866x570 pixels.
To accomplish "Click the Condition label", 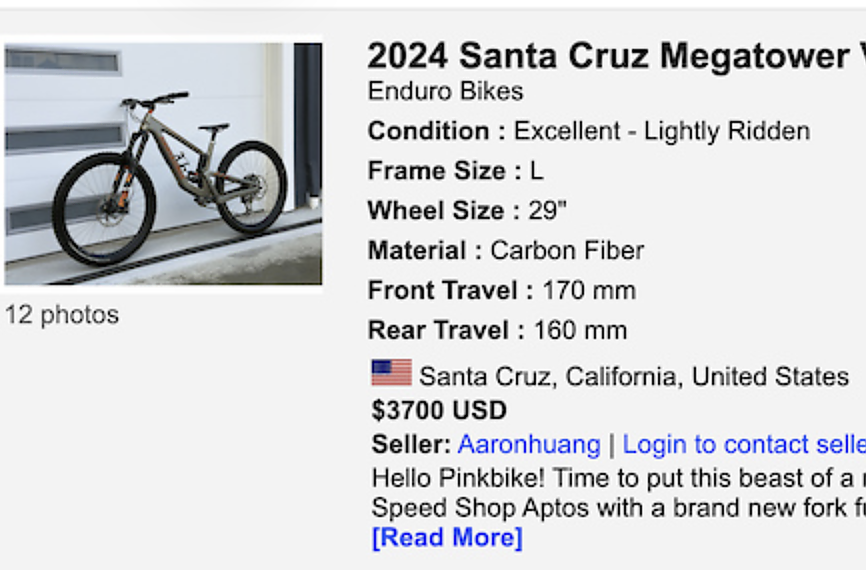I will coord(429,131).
